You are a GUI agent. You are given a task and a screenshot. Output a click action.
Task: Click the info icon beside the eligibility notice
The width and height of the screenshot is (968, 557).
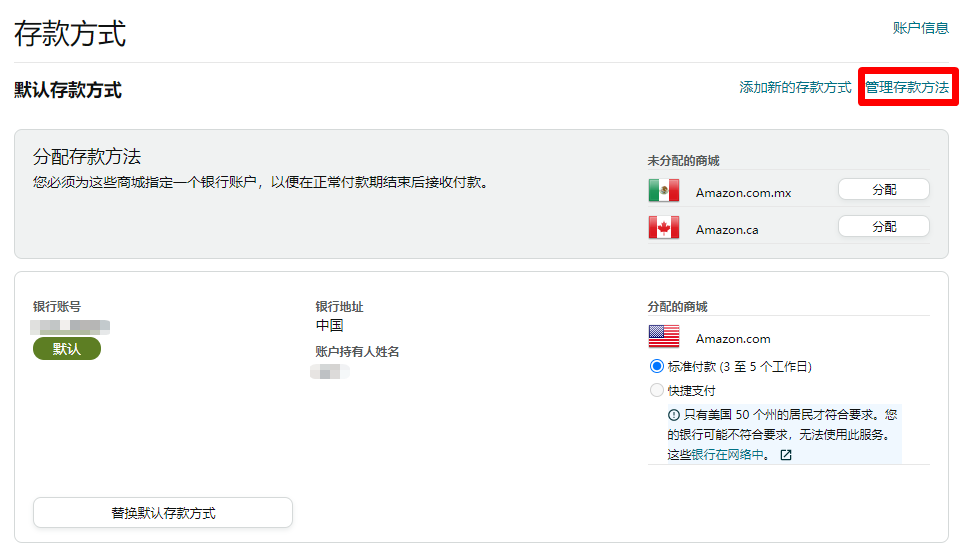point(674,415)
